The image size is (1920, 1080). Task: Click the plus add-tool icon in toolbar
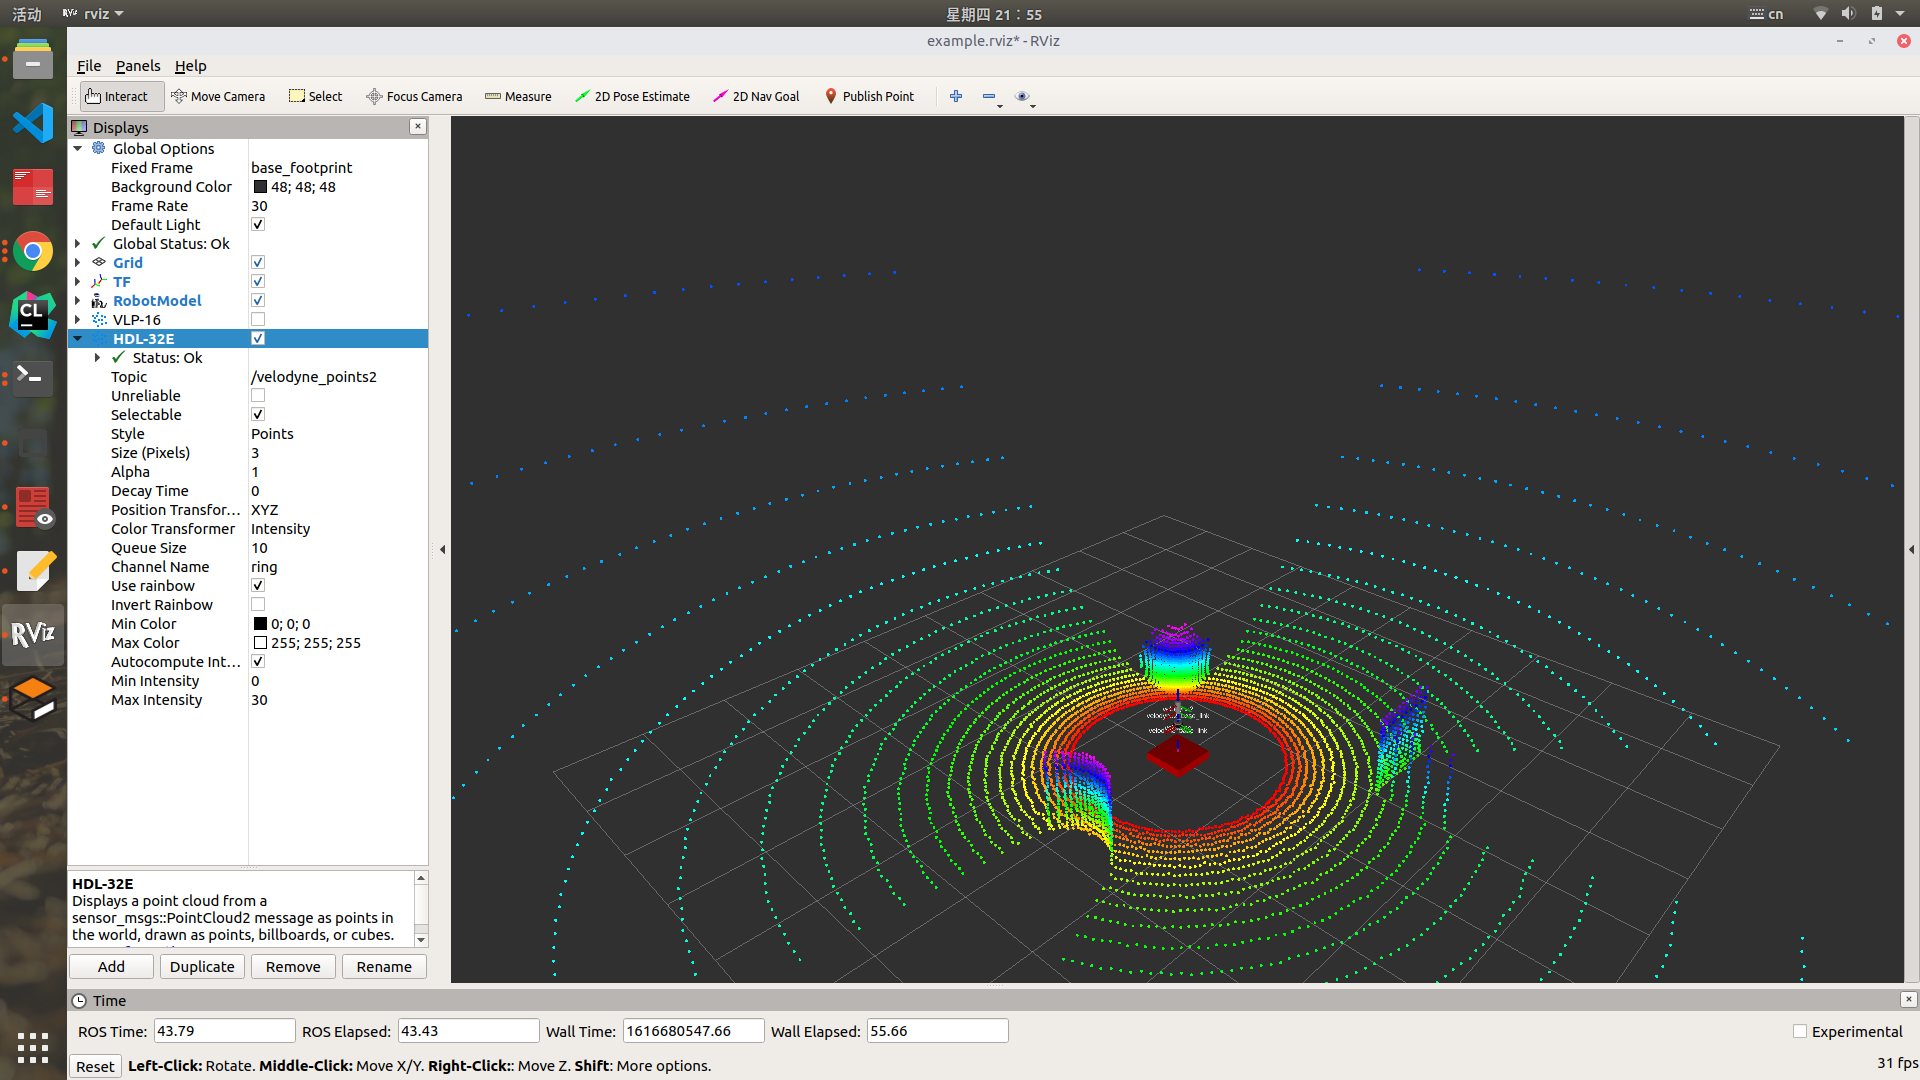point(956,96)
